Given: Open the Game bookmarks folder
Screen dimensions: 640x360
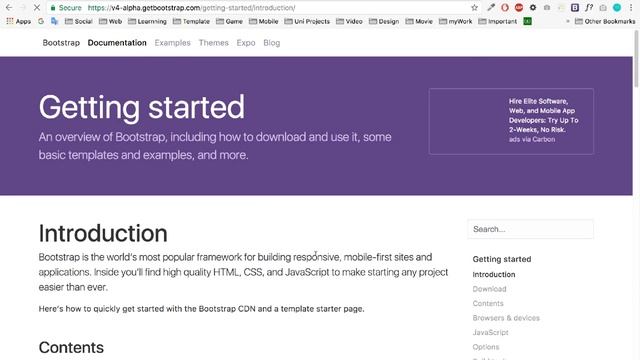Looking at the screenshot, I should click(229, 21).
